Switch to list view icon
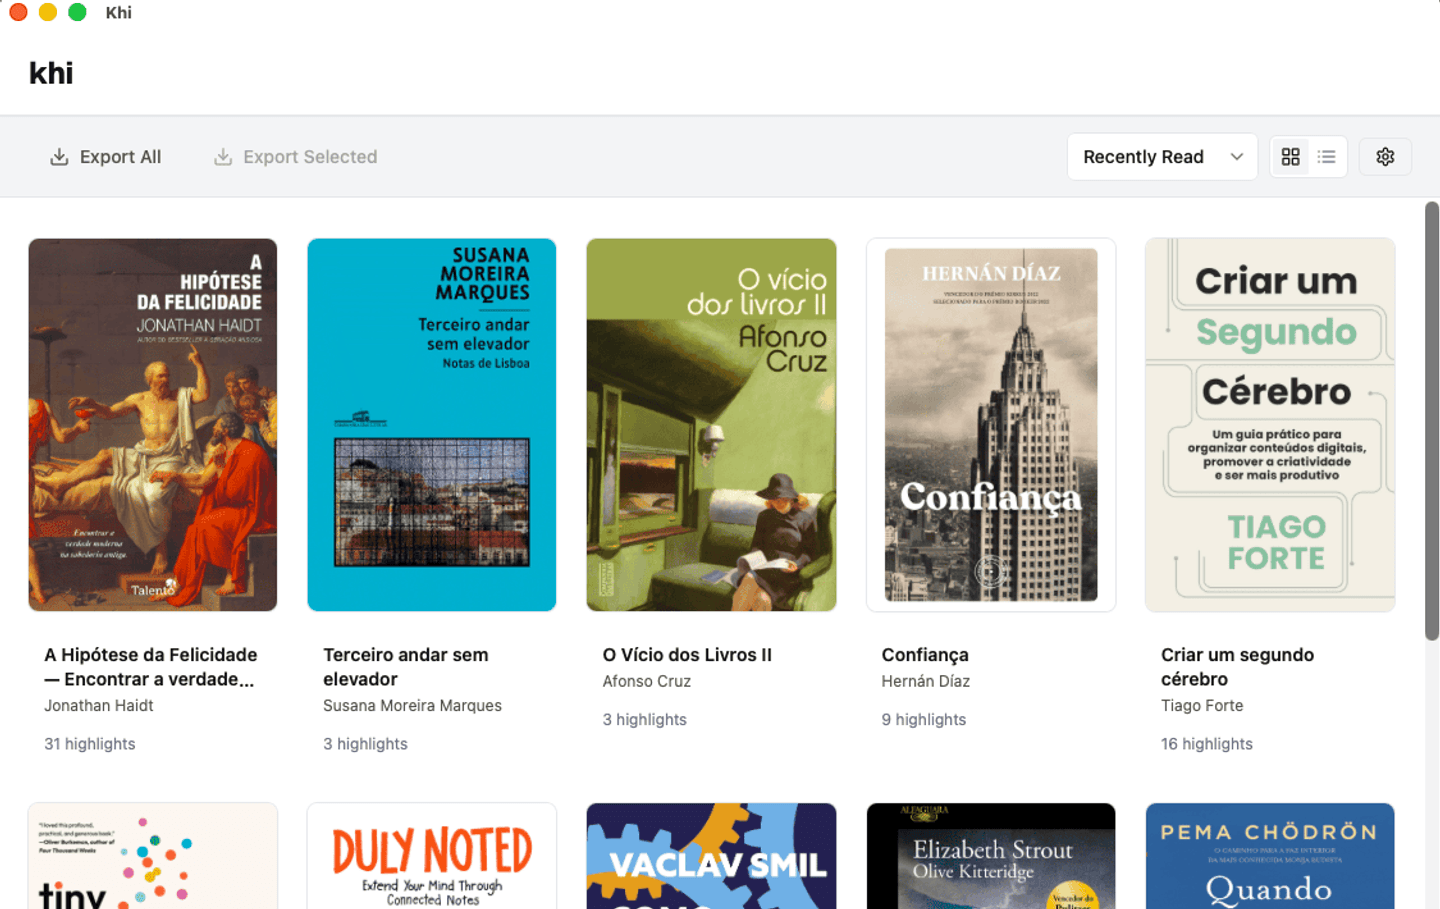This screenshot has height=909, width=1440. click(x=1327, y=157)
